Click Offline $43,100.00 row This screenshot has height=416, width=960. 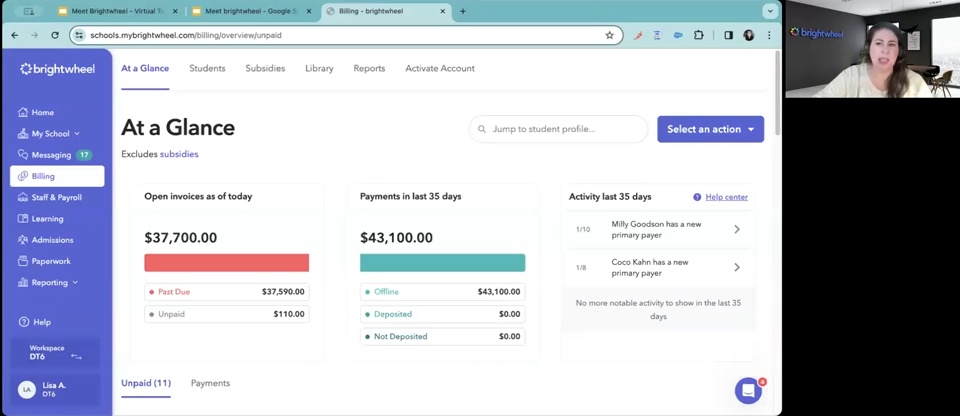click(442, 292)
